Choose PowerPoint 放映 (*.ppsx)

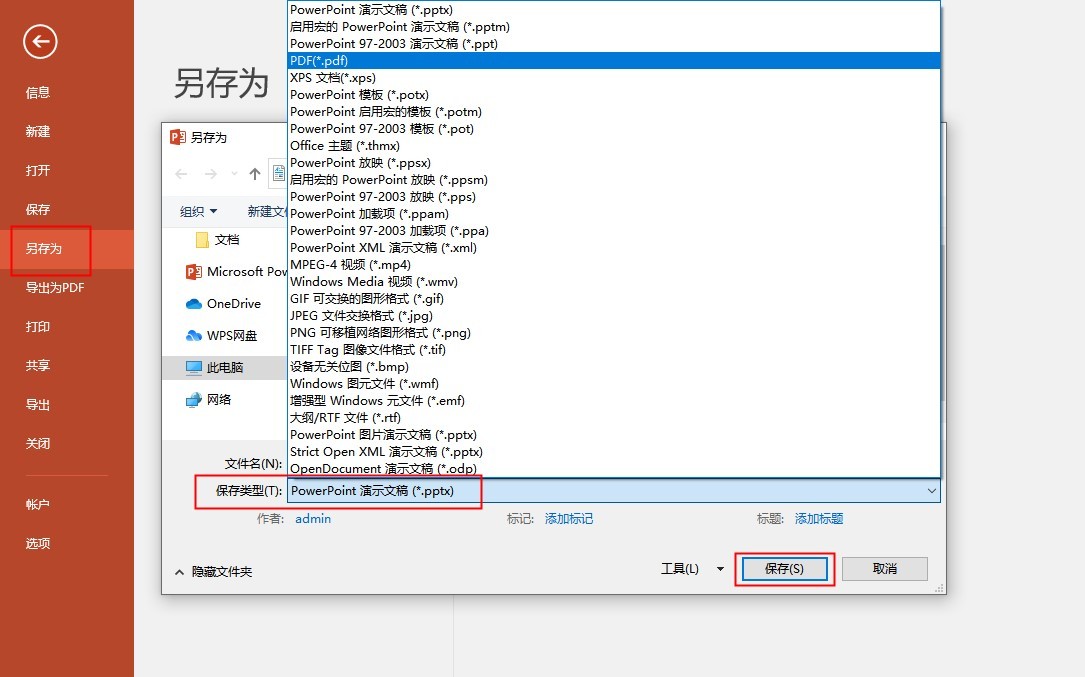614,163
